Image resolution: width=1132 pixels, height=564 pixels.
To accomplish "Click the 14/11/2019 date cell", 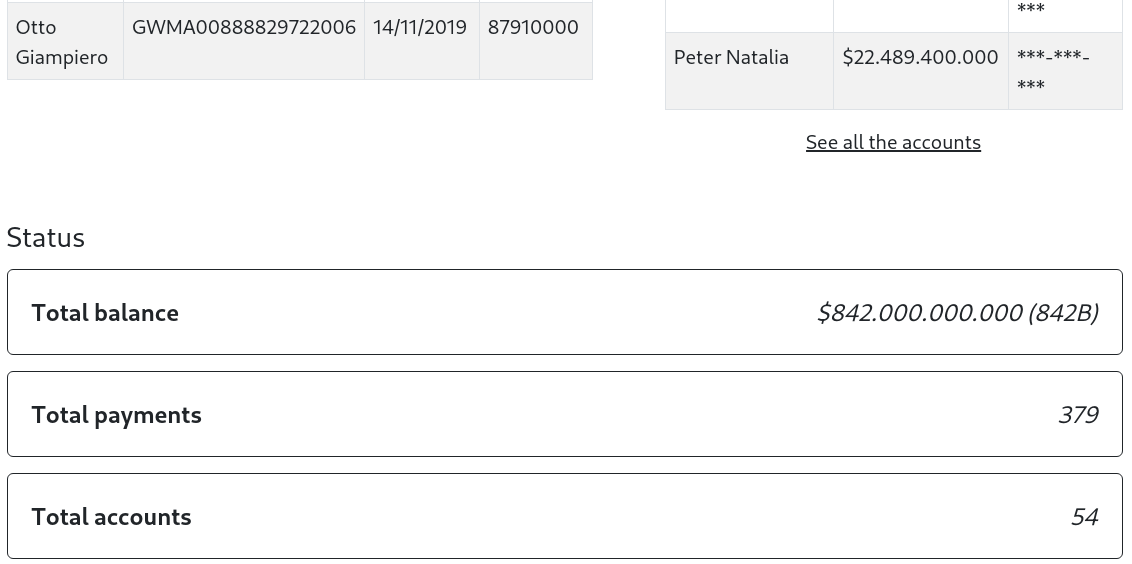I will (420, 27).
